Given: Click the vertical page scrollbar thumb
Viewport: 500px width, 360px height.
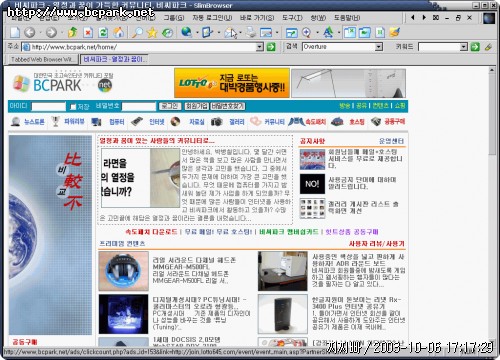Looking at the screenshot, I should click(492, 114).
